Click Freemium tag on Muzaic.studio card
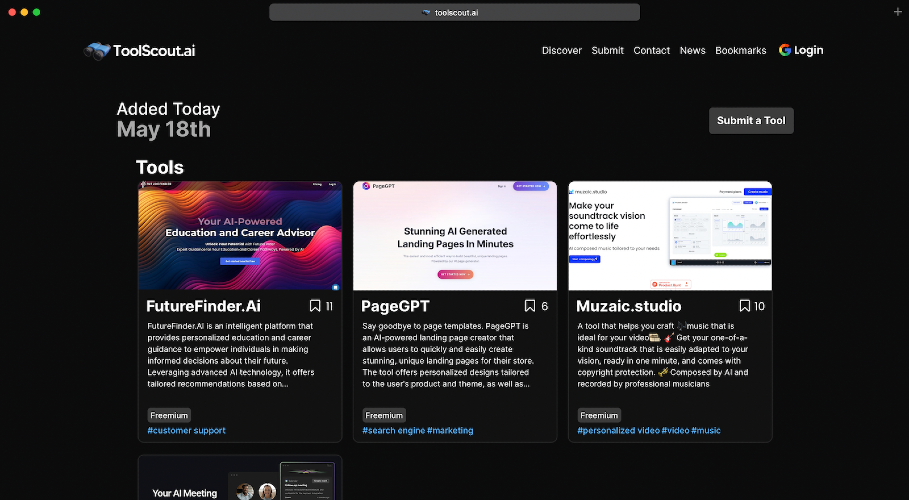Viewport: 909px width, 500px height. pos(599,415)
